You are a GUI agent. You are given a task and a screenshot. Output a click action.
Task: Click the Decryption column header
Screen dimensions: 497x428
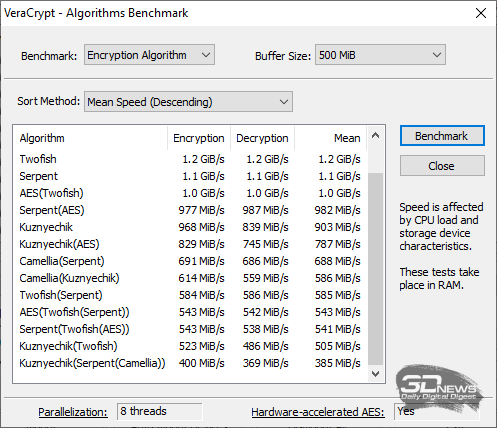262,138
